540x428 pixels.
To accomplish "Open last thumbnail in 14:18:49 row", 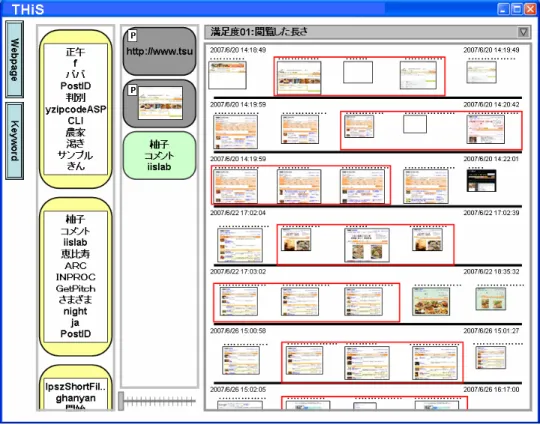I will pos(481,72).
